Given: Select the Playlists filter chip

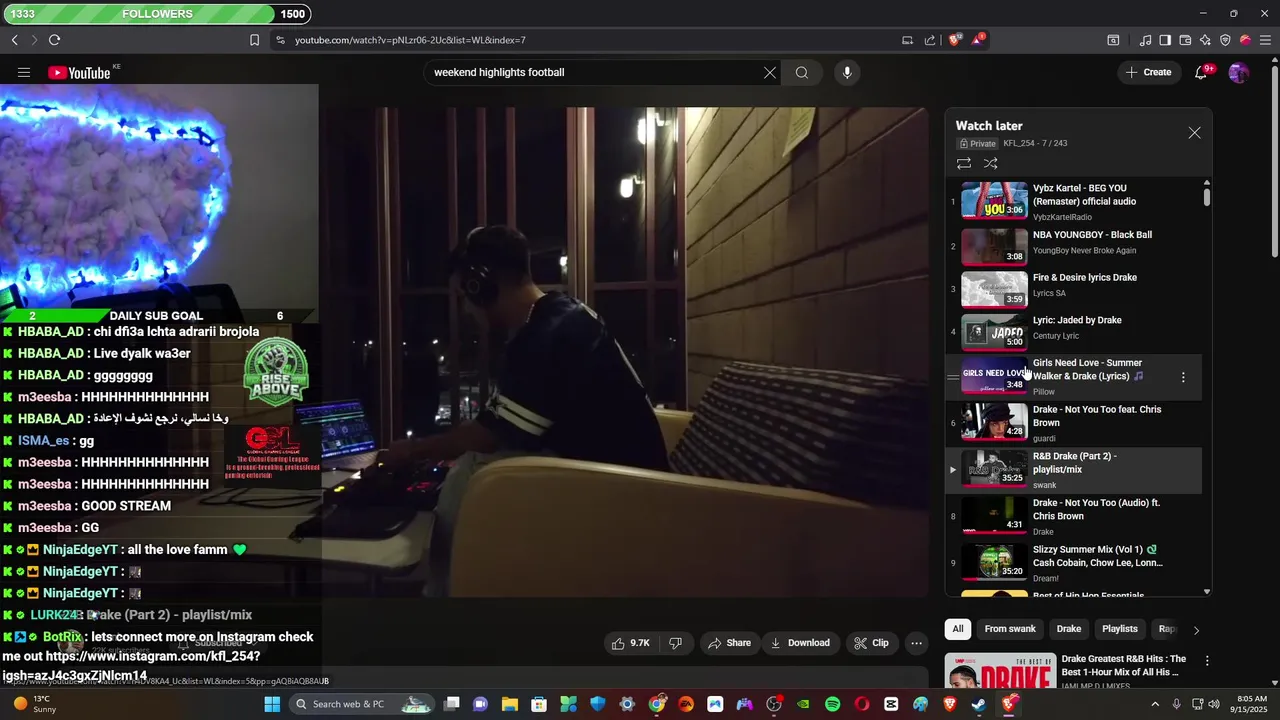Looking at the screenshot, I should click(x=1120, y=629).
